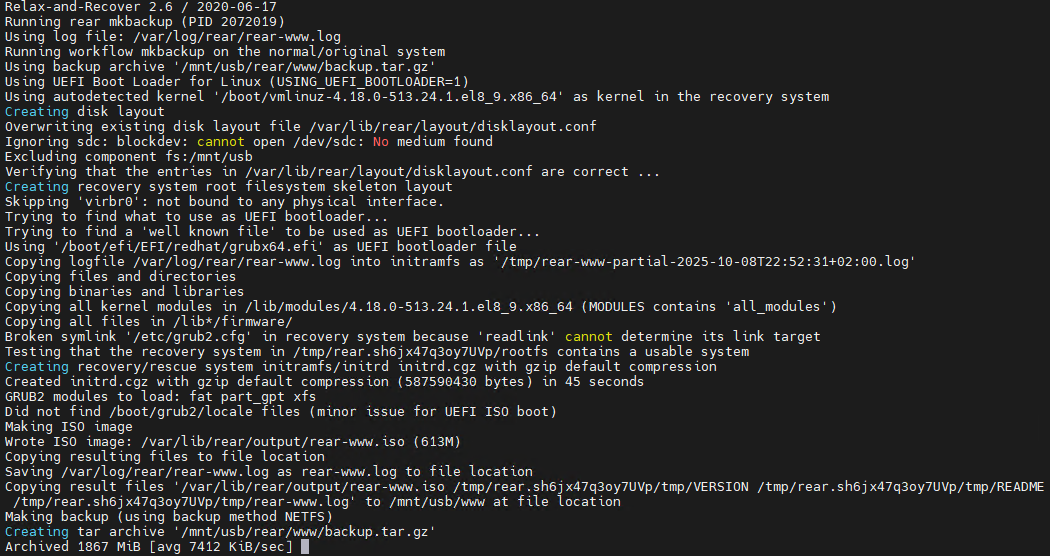The width and height of the screenshot is (1050, 556).
Task: Click the red "No" in the sdc line
Action: click(x=380, y=142)
